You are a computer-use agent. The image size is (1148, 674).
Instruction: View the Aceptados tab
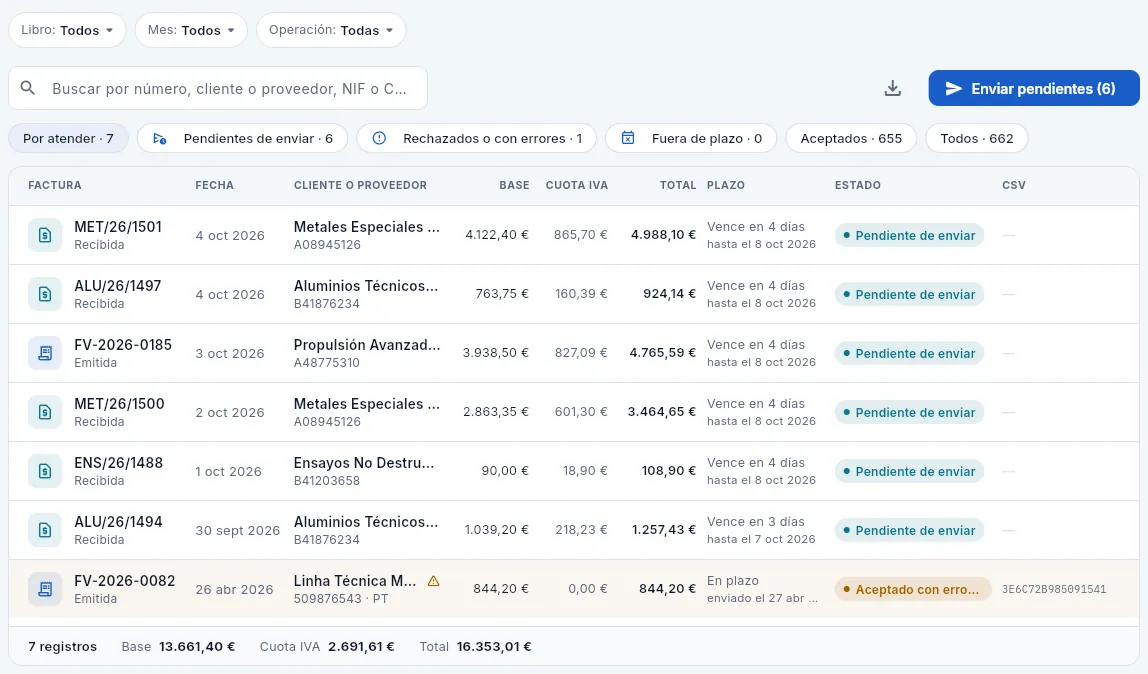tap(851, 138)
